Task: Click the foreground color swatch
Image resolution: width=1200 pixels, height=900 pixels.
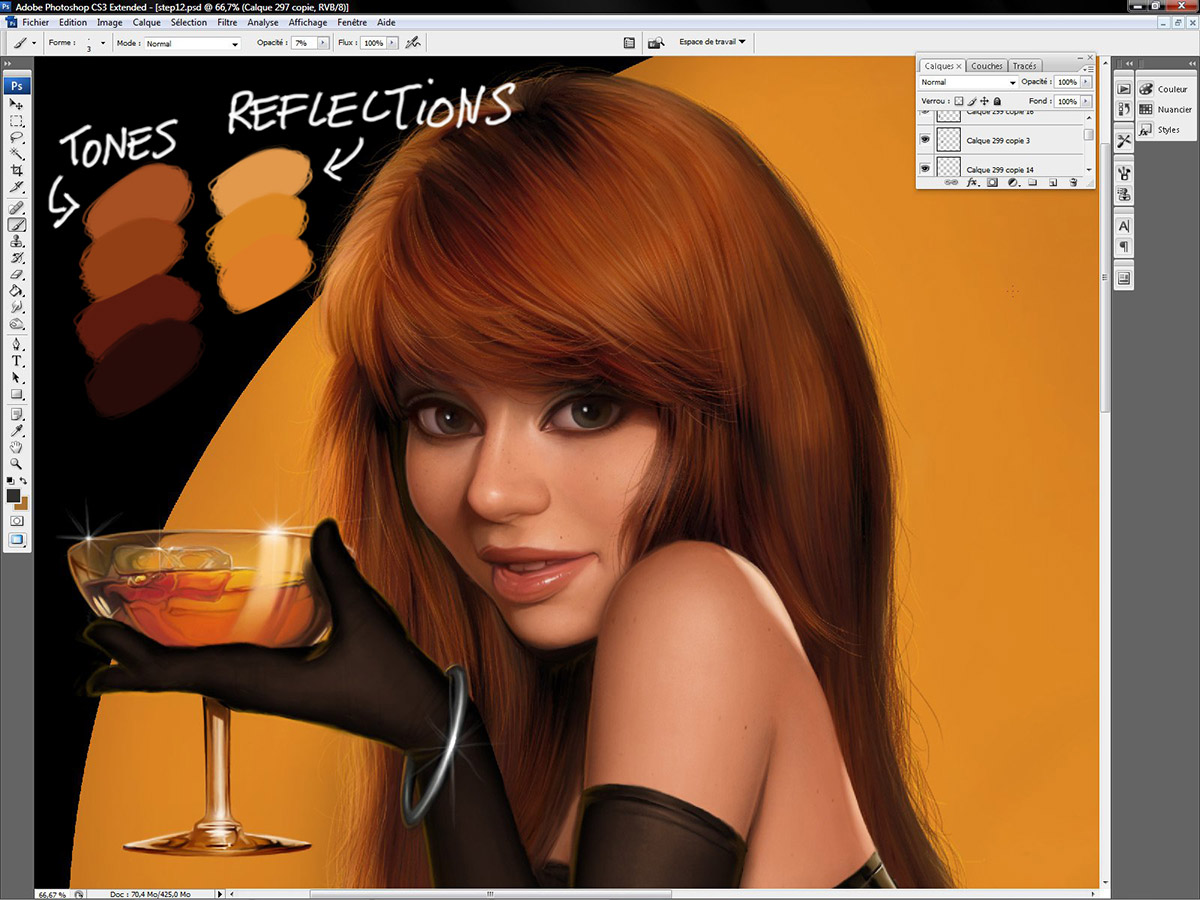Action: (13, 496)
